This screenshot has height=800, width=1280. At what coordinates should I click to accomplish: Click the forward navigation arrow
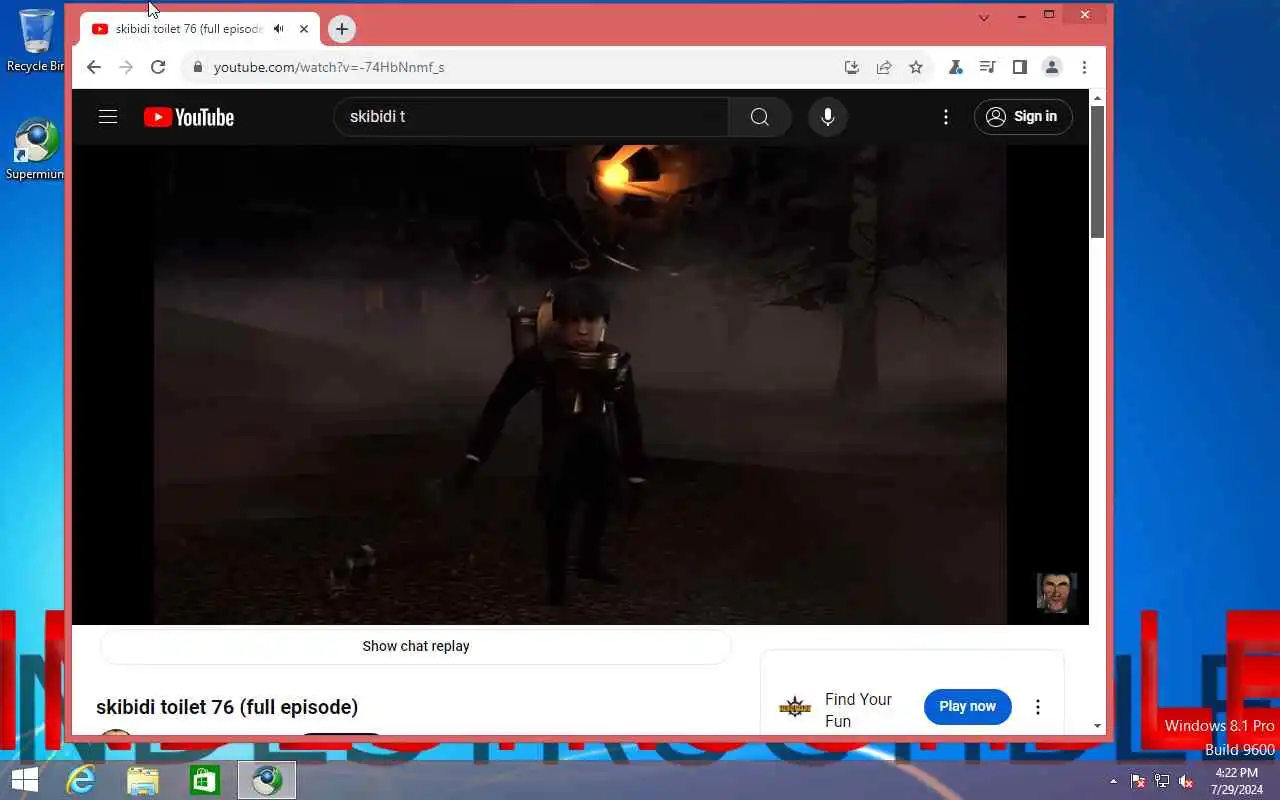coord(126,67)
